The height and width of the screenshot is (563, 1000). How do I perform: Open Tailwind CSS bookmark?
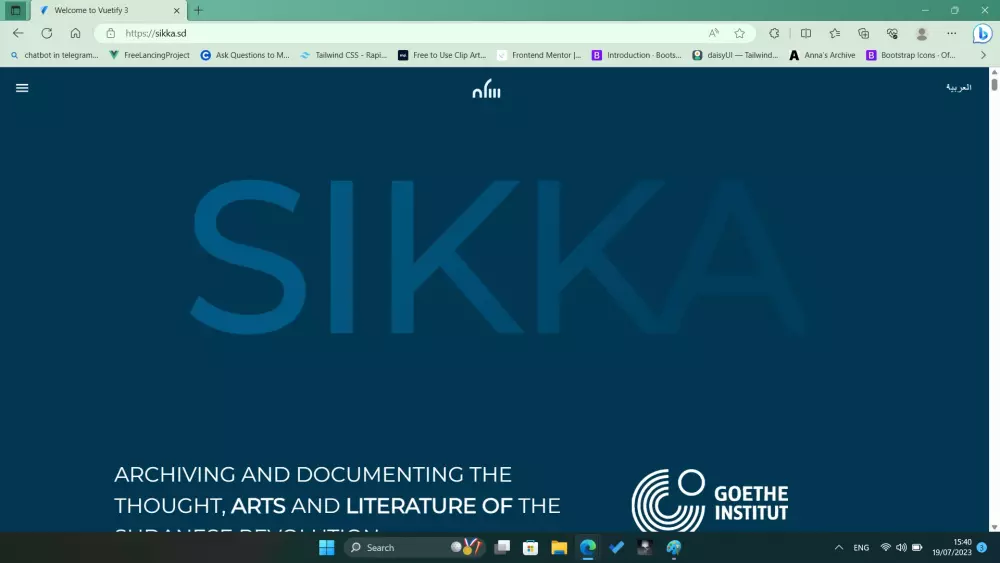pyautogui.click(x=344, y=55)
